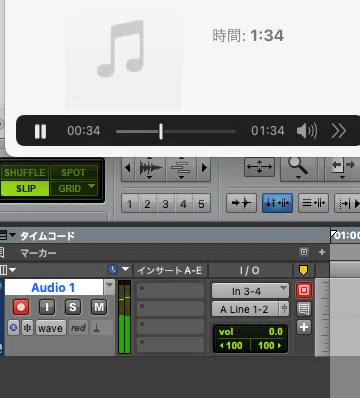Record-enable the Audio 1 track

[21, 307]
